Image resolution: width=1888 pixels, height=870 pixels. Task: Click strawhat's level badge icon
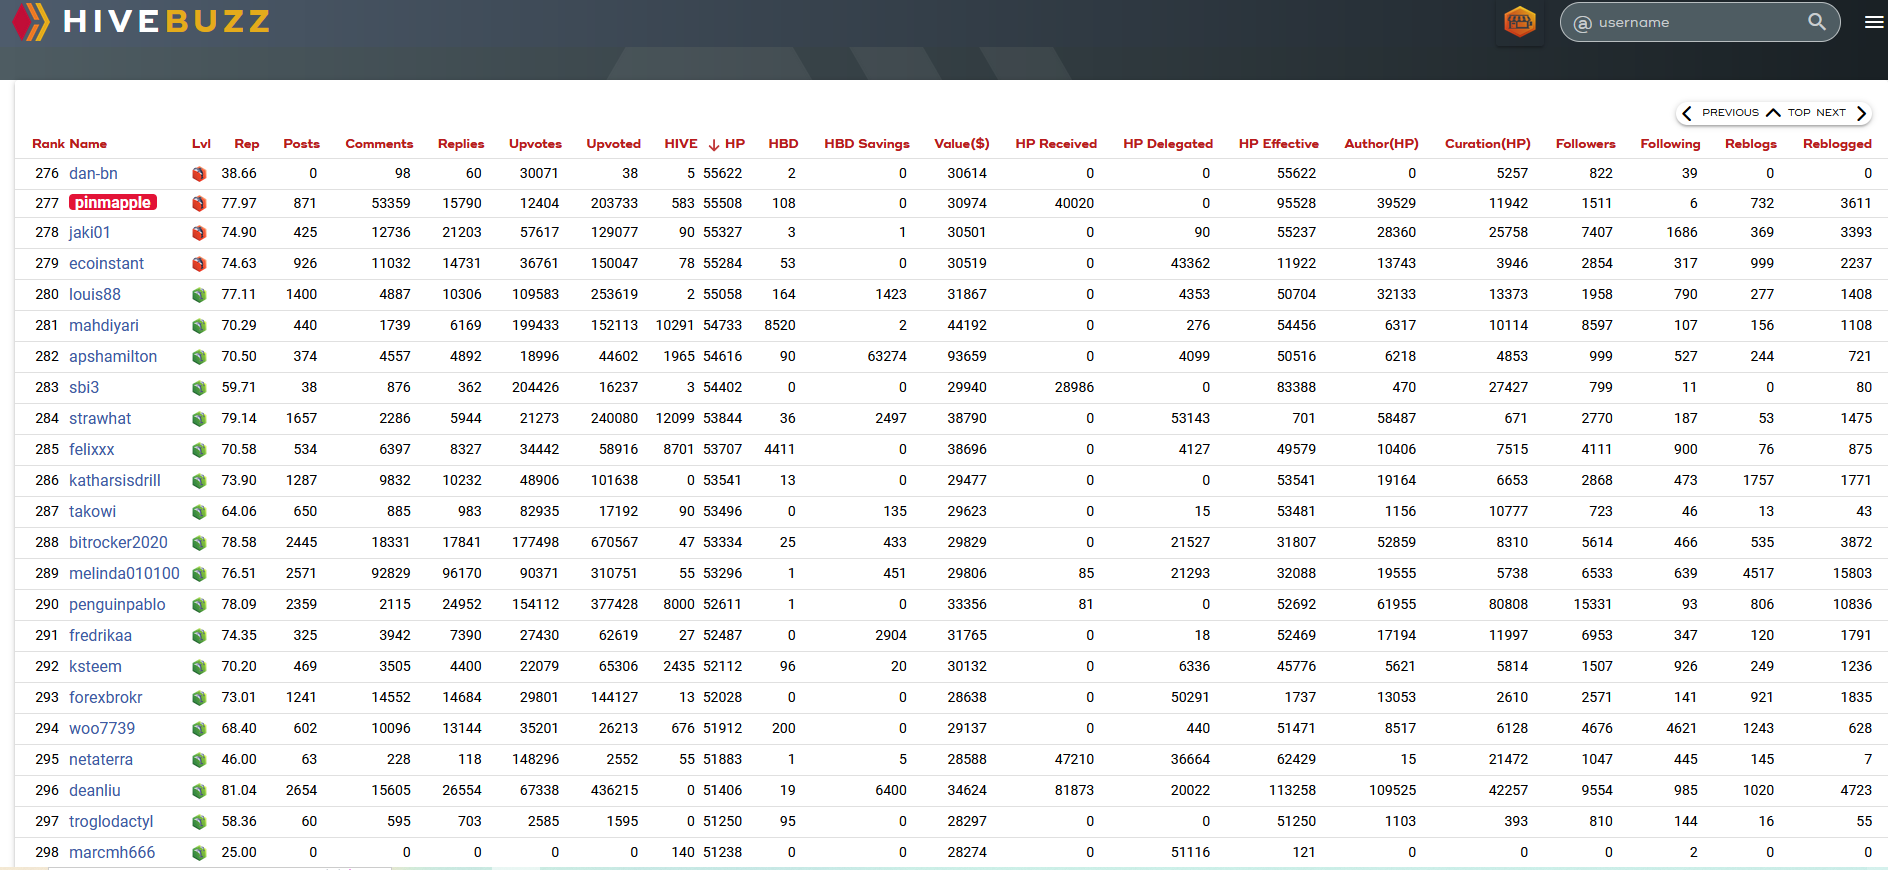pyautogui.click(x=199, y=419)
